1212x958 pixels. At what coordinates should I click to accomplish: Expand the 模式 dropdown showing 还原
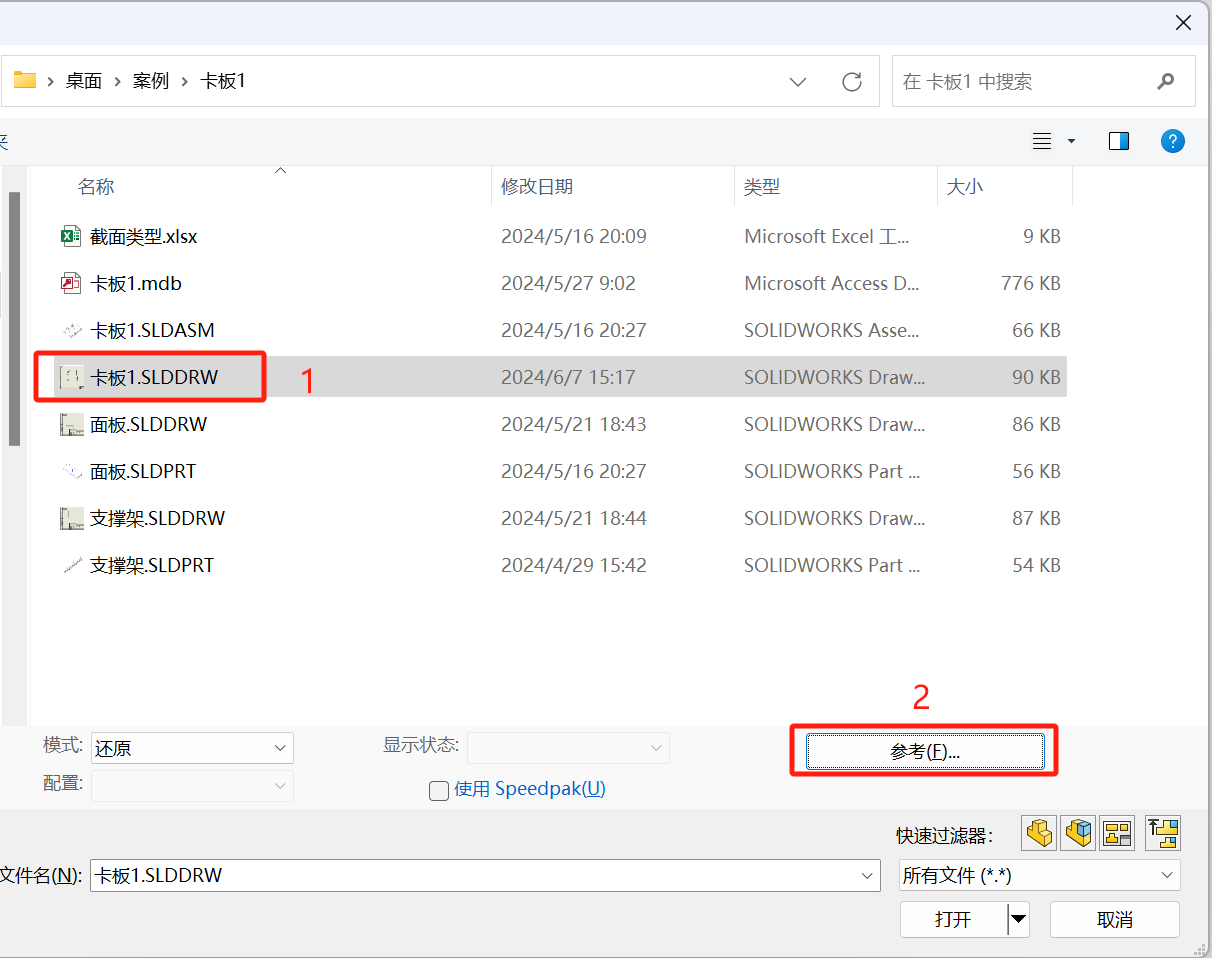[280, 748]
